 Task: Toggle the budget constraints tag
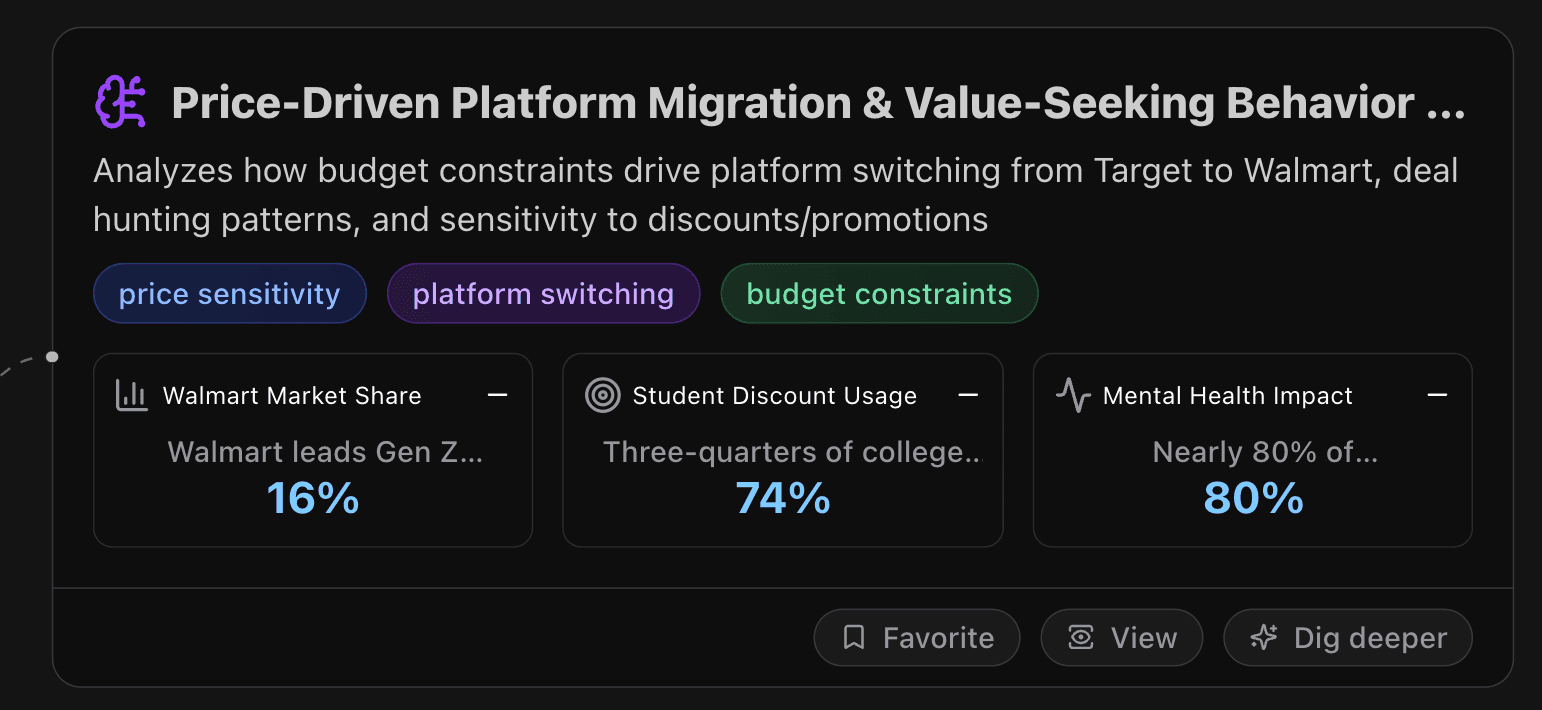pyautogui.click(x=879, y=293)
